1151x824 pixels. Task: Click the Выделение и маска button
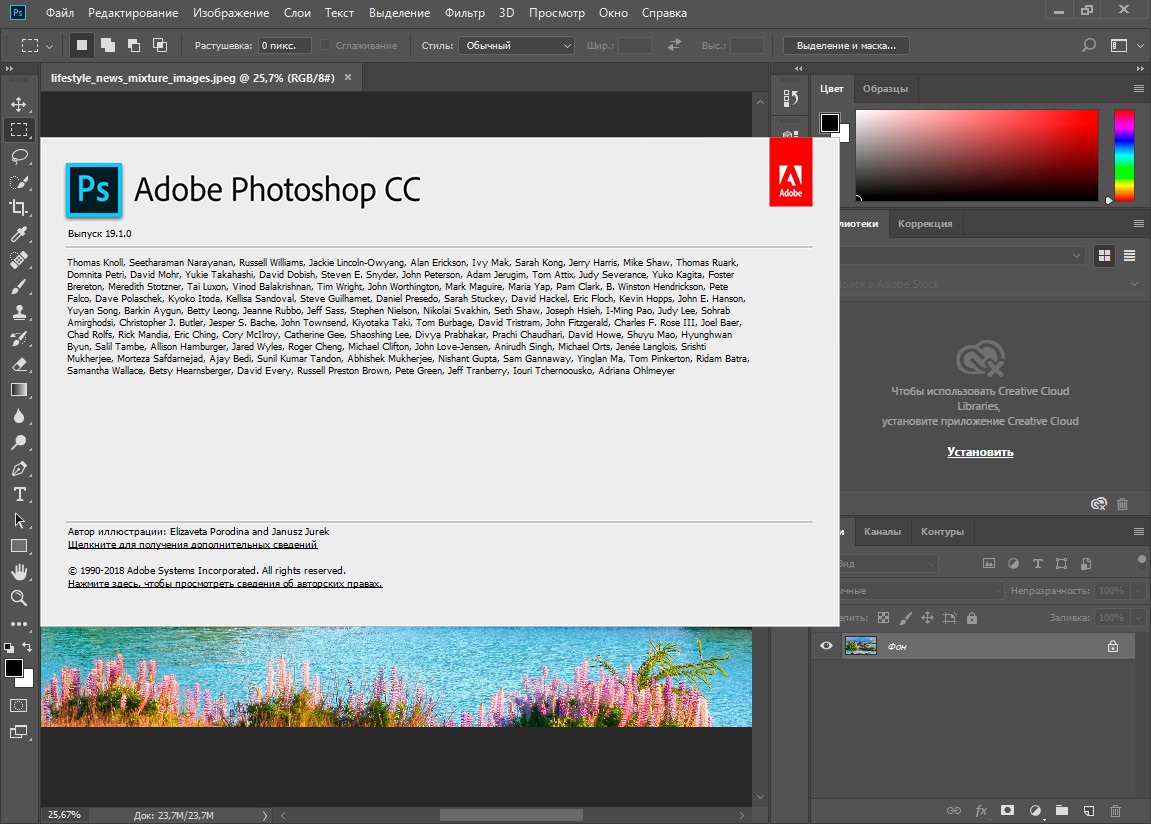(846, 46)
